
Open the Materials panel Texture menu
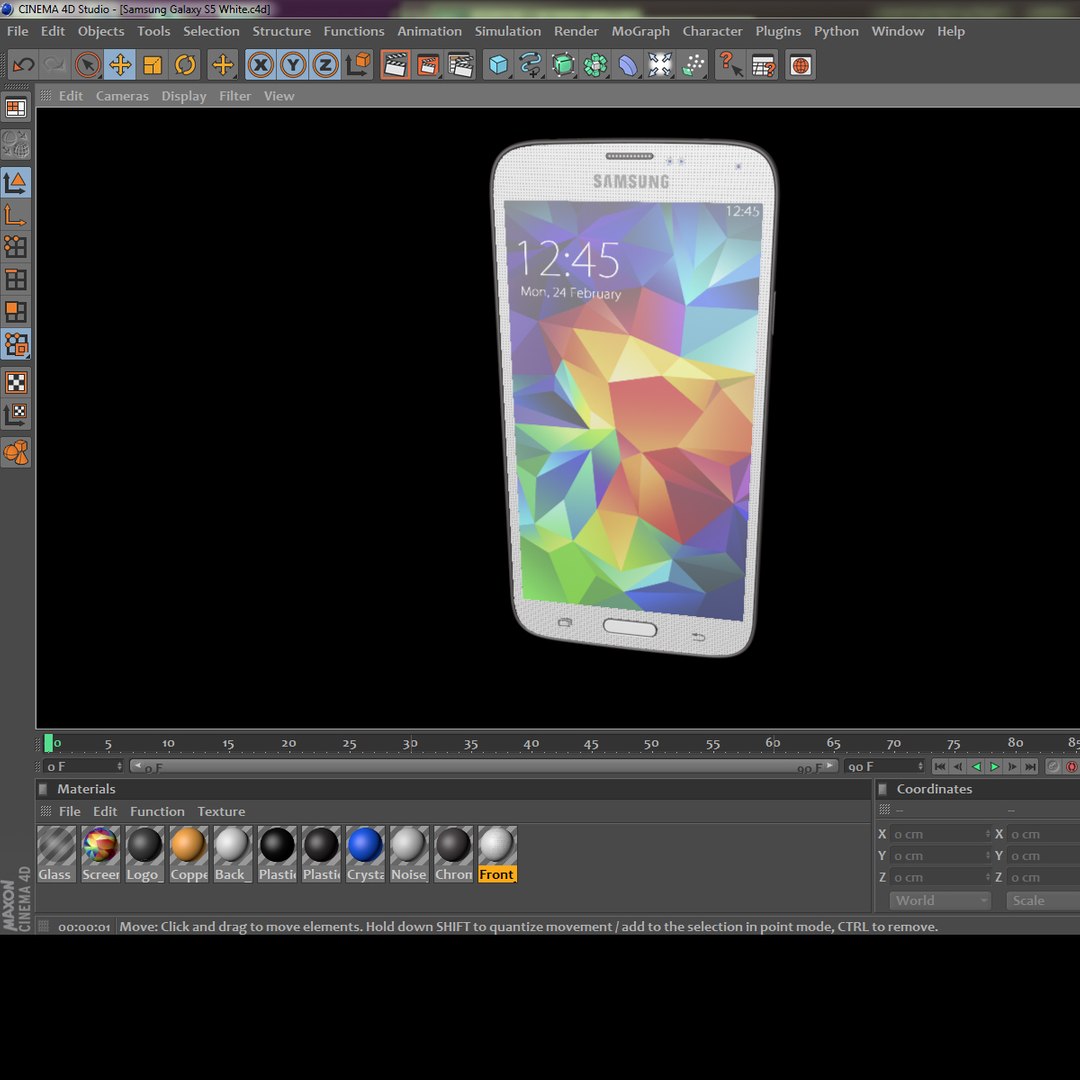click(x=221, y=811)
